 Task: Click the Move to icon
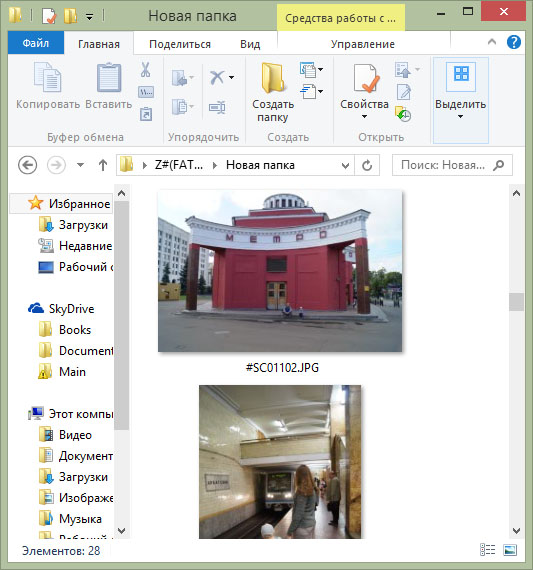(x=180, y=78)
